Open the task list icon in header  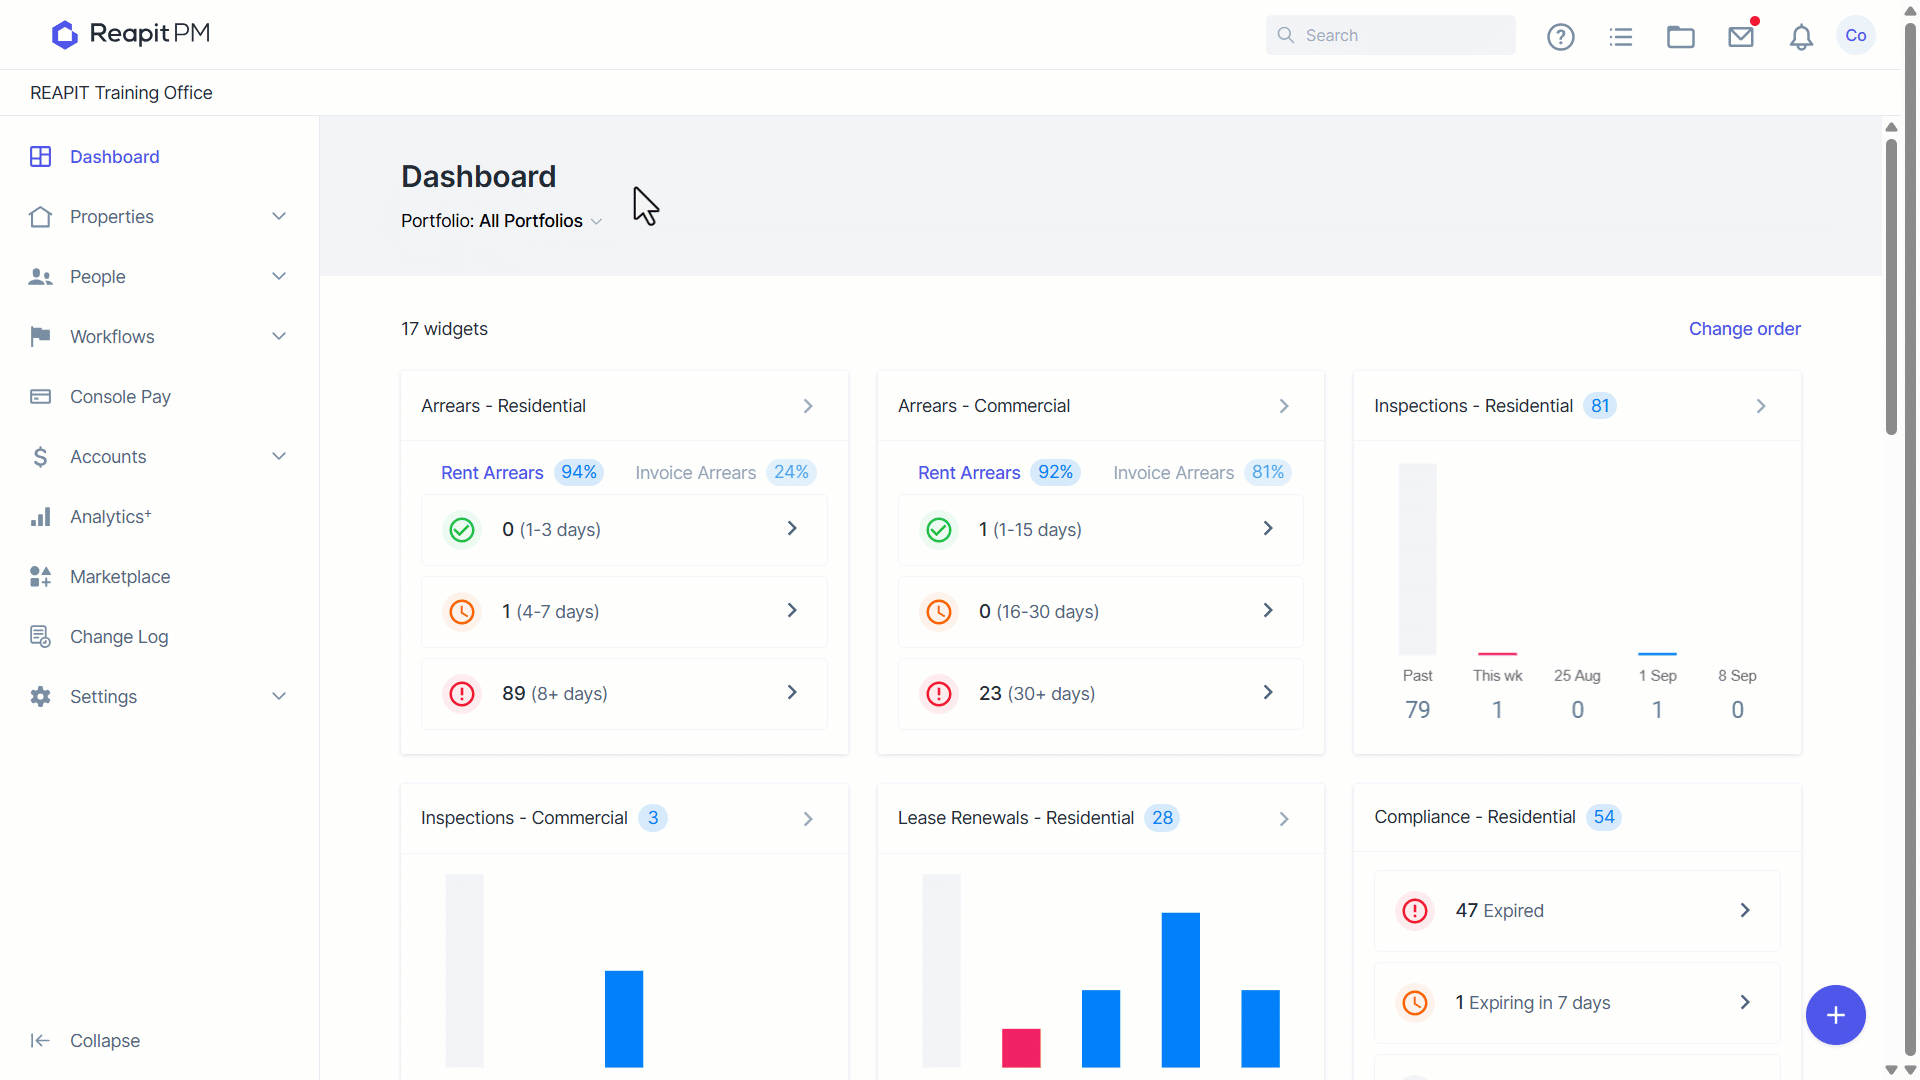point(1621,37)
